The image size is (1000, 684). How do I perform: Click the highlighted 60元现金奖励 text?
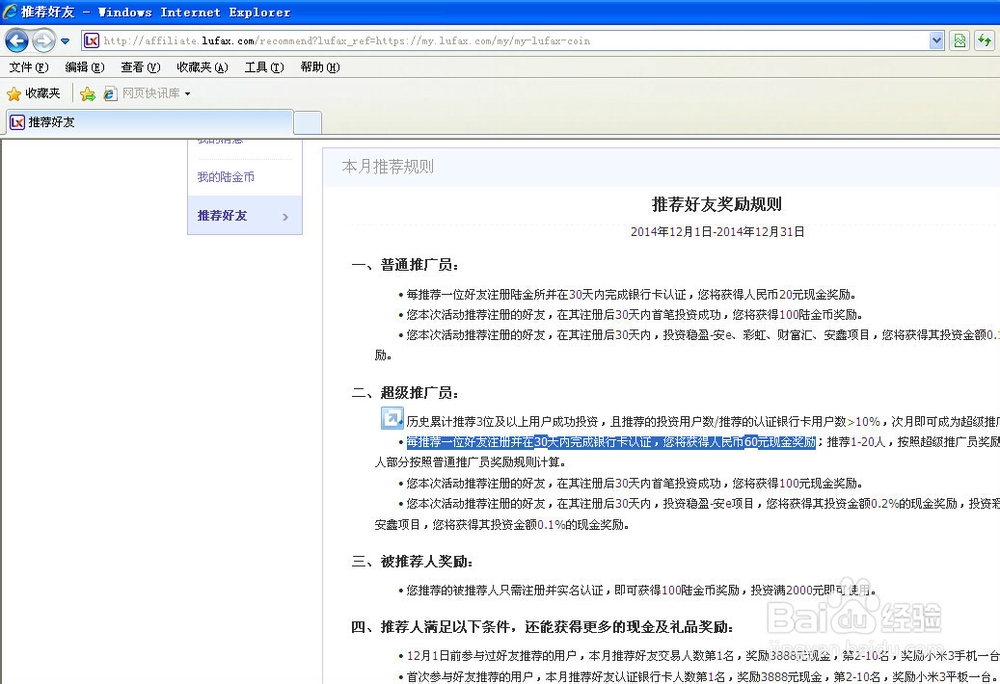[x=780, y=442]
